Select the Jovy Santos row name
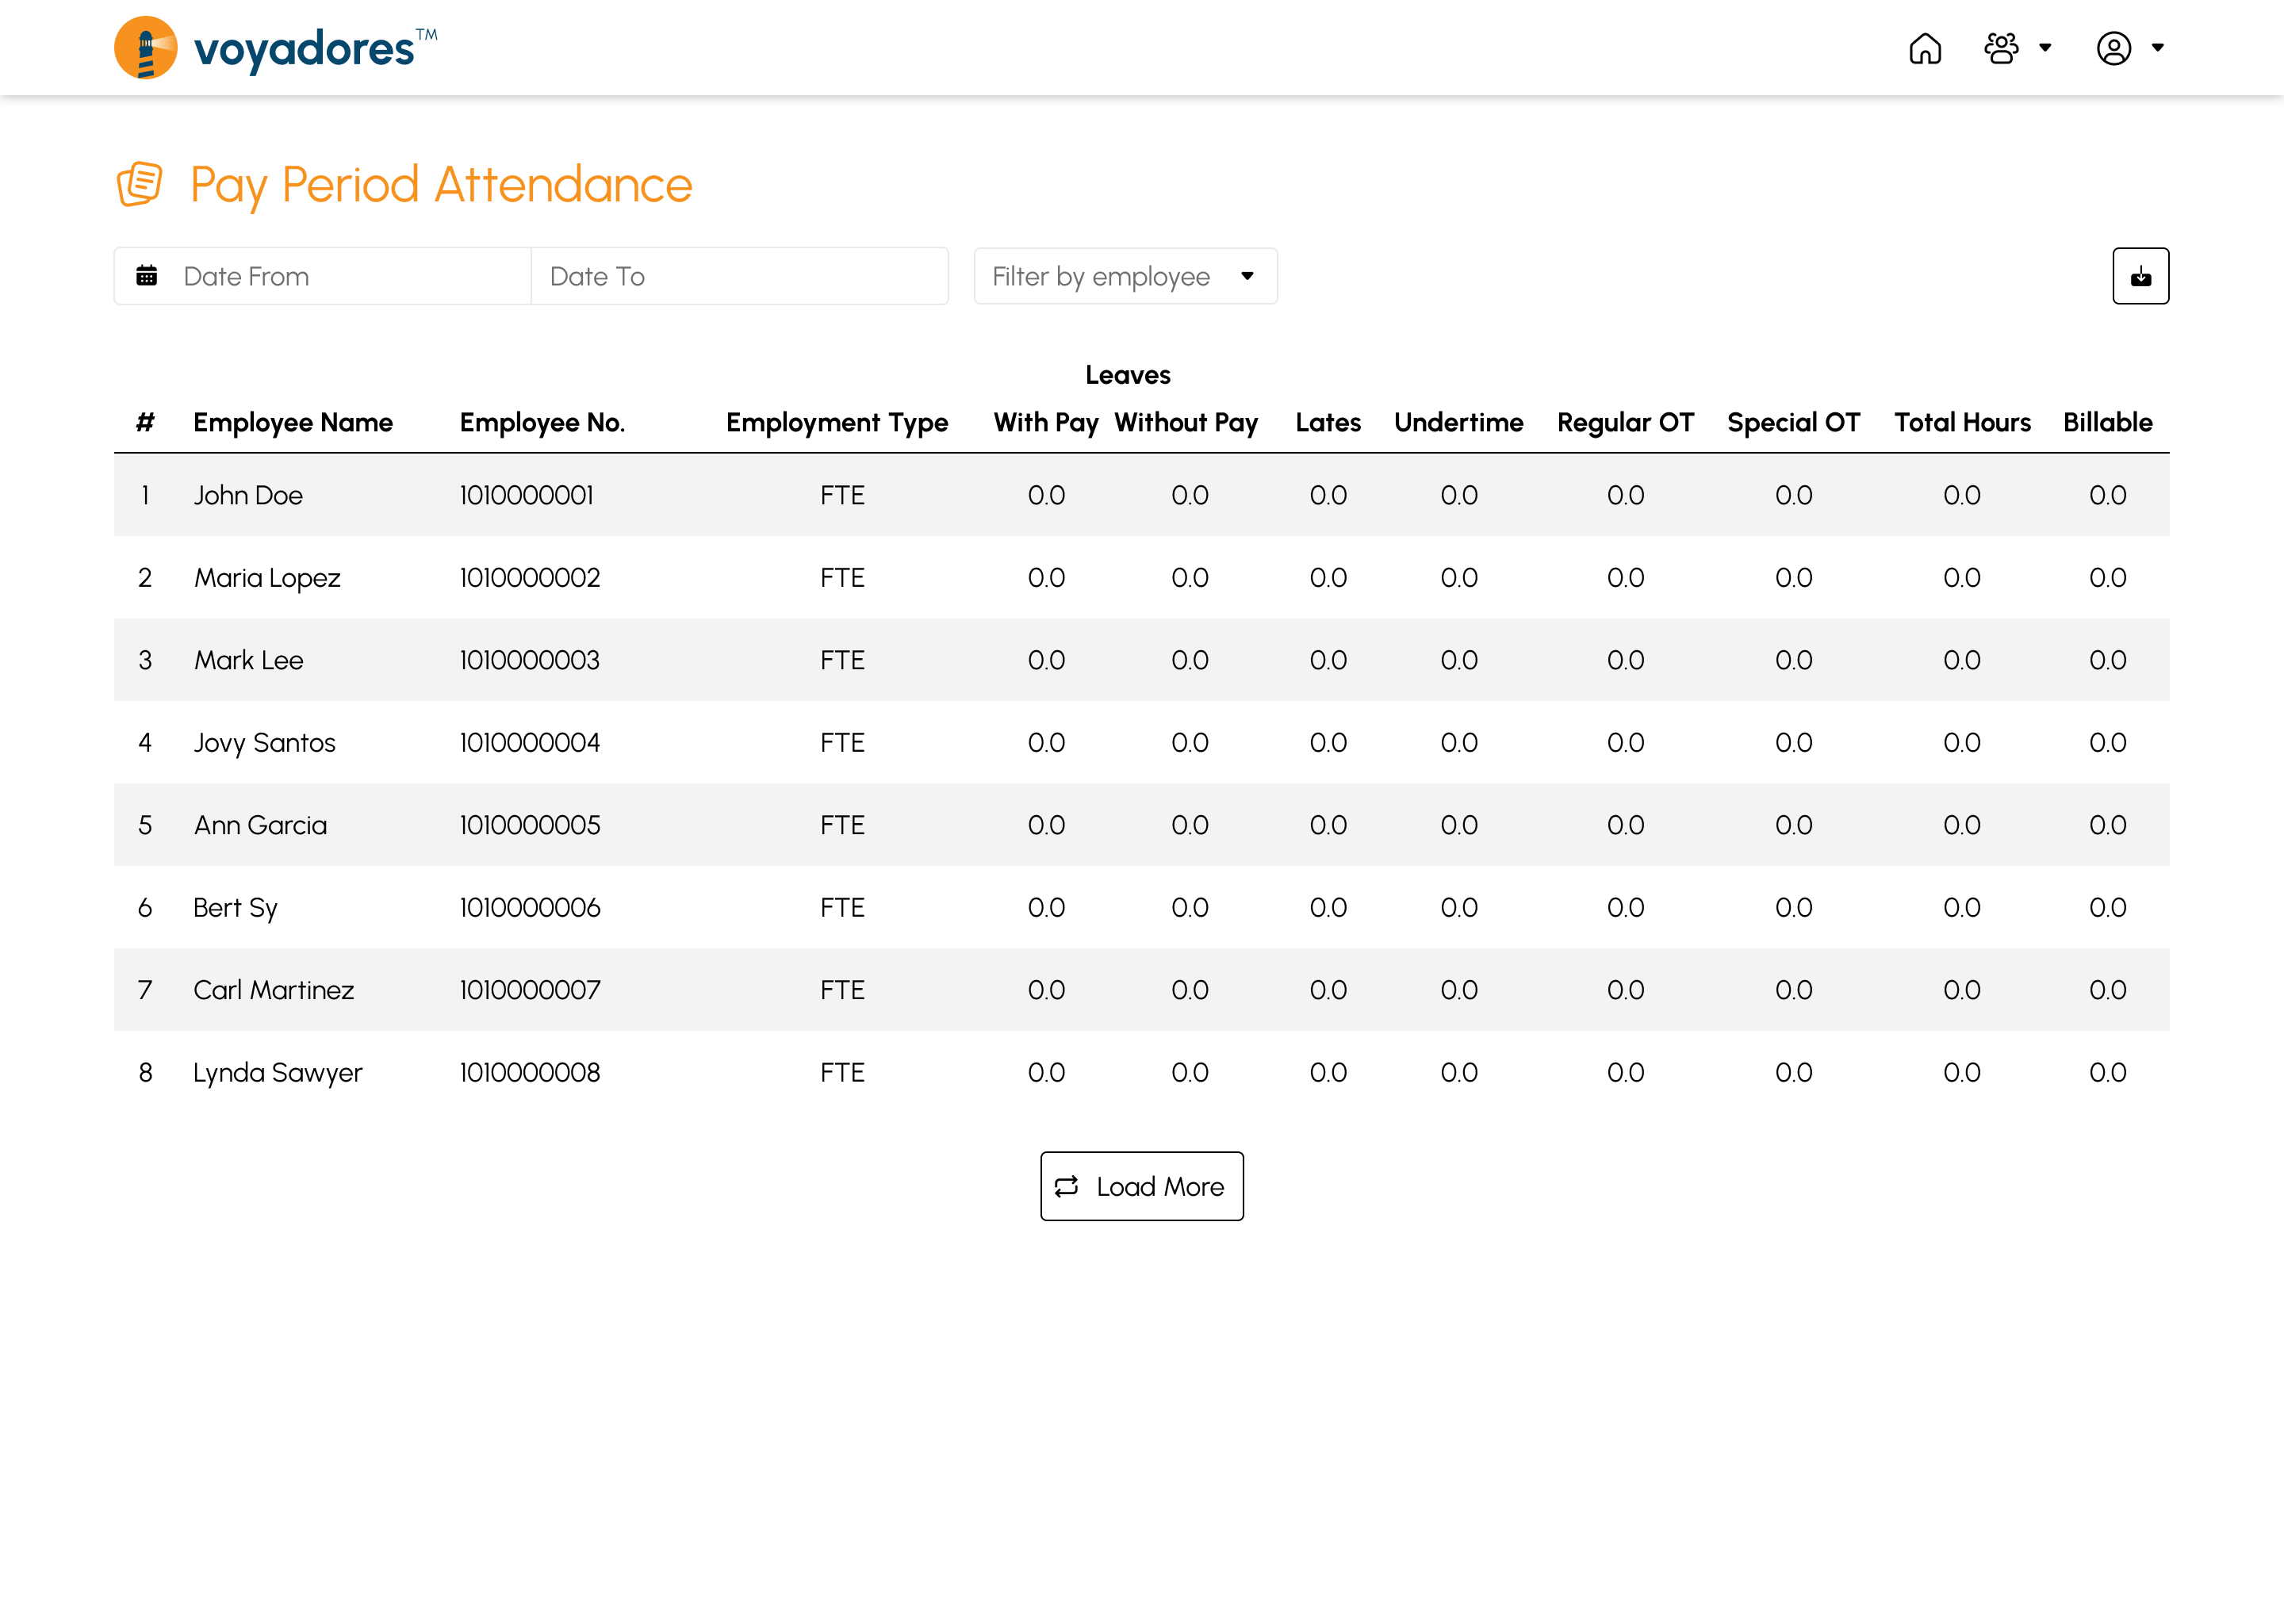This screenshot has width=2284, height=1624. (x=264, y=743)
